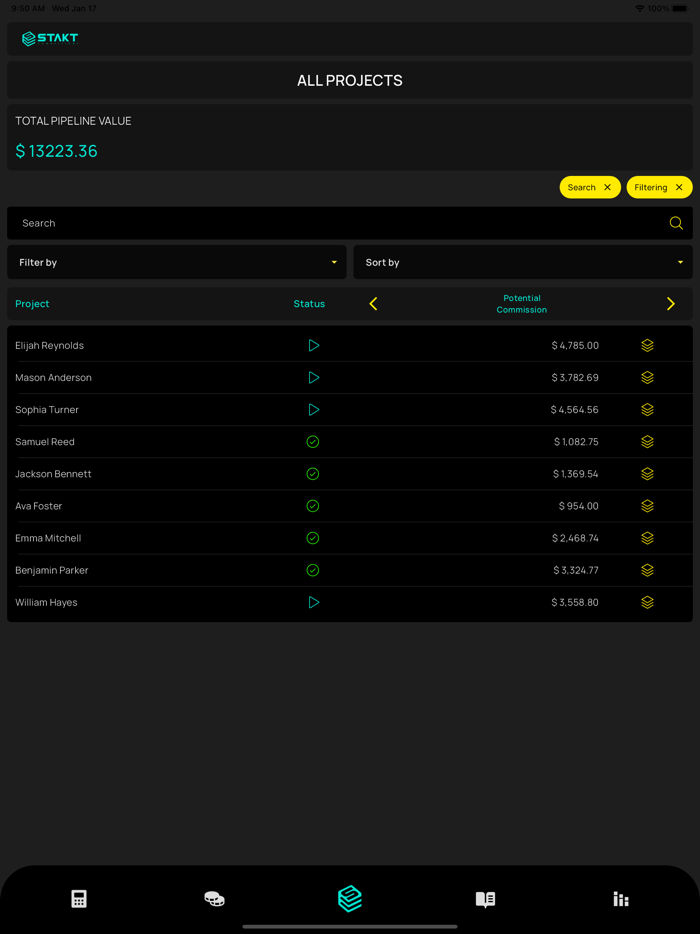Open Elijah Reynolds project
Screen dimensions: 700x934
point(49,345)
